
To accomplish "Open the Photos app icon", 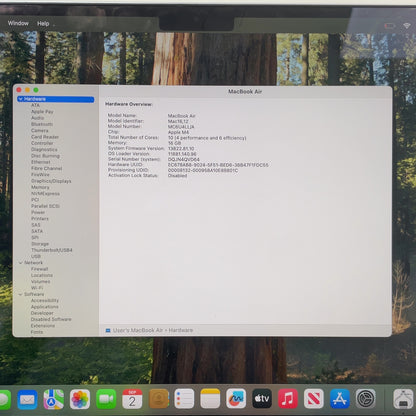I will 80,399.
